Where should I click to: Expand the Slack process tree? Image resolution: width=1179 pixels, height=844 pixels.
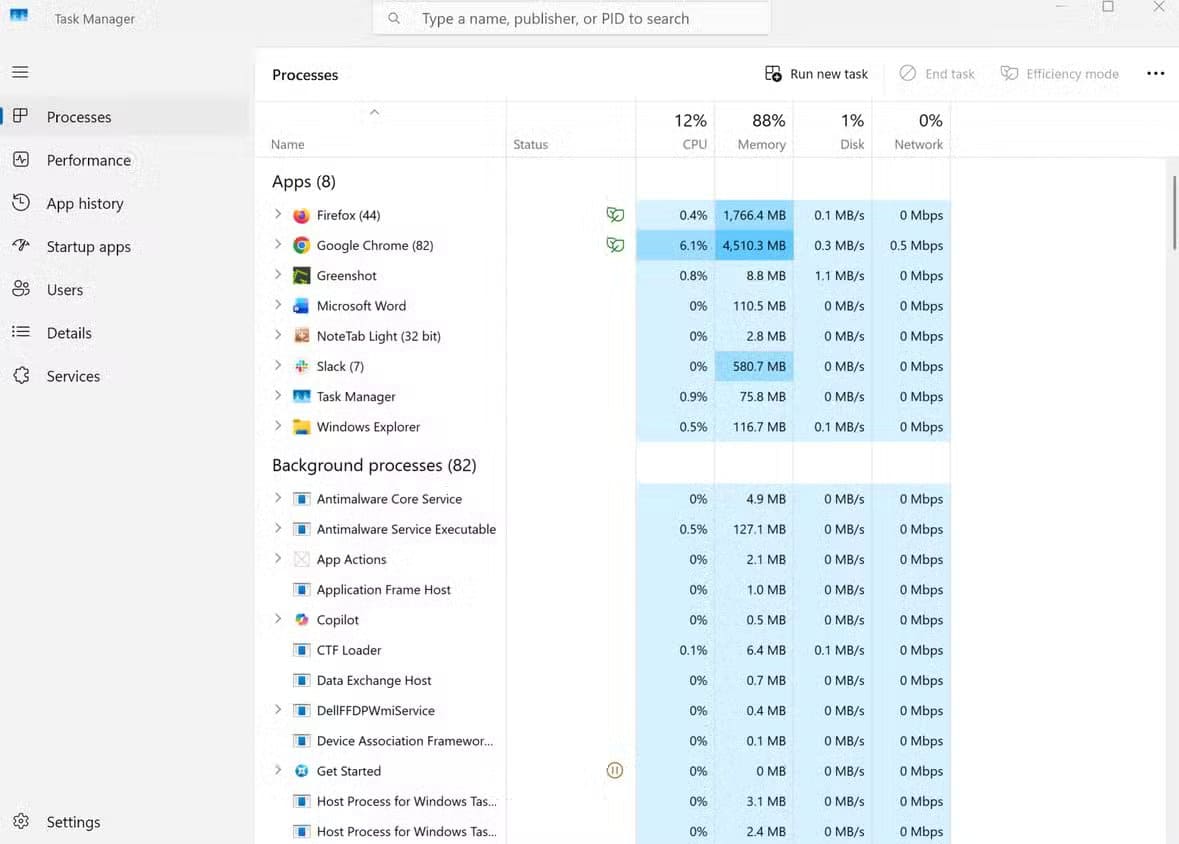pos(278,367)
